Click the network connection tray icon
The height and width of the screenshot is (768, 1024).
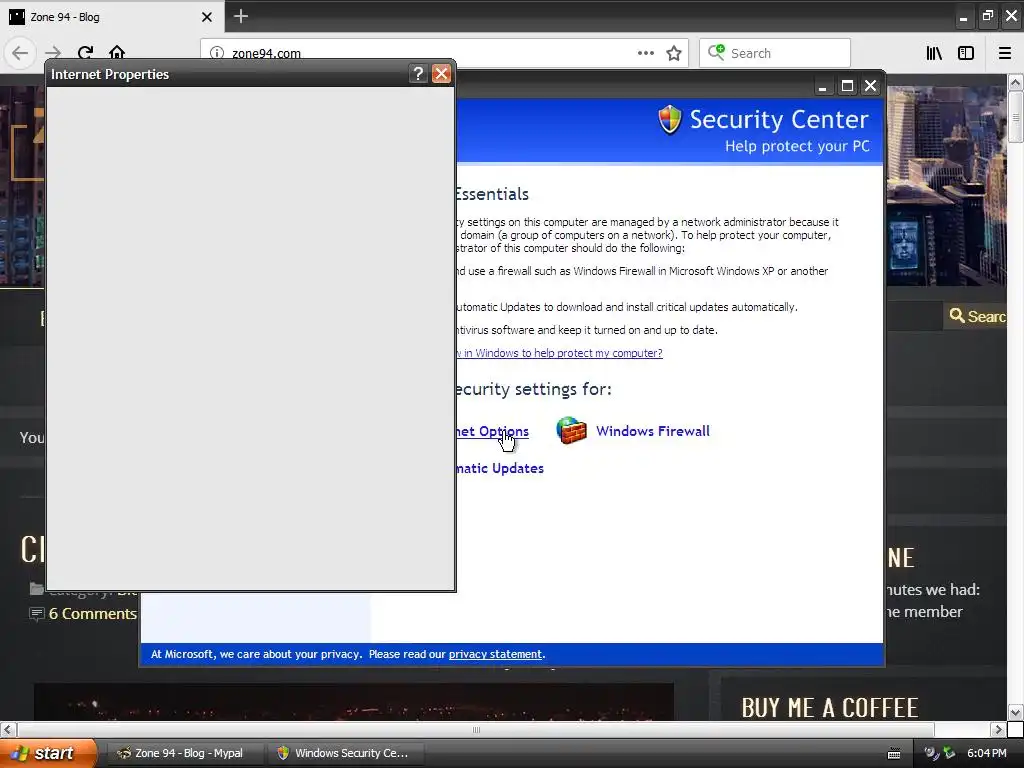pyautogui.click(x=948, y=753)
